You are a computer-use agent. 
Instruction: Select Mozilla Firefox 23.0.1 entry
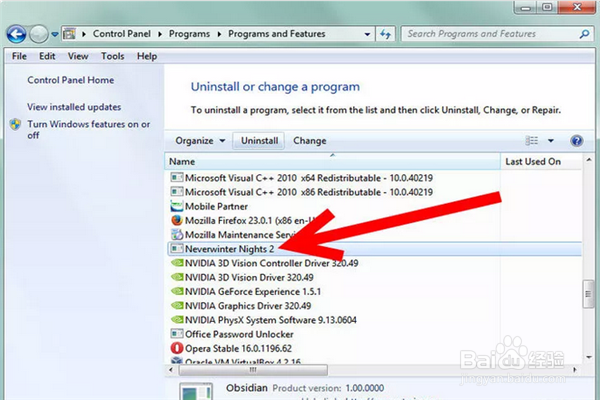249,220
